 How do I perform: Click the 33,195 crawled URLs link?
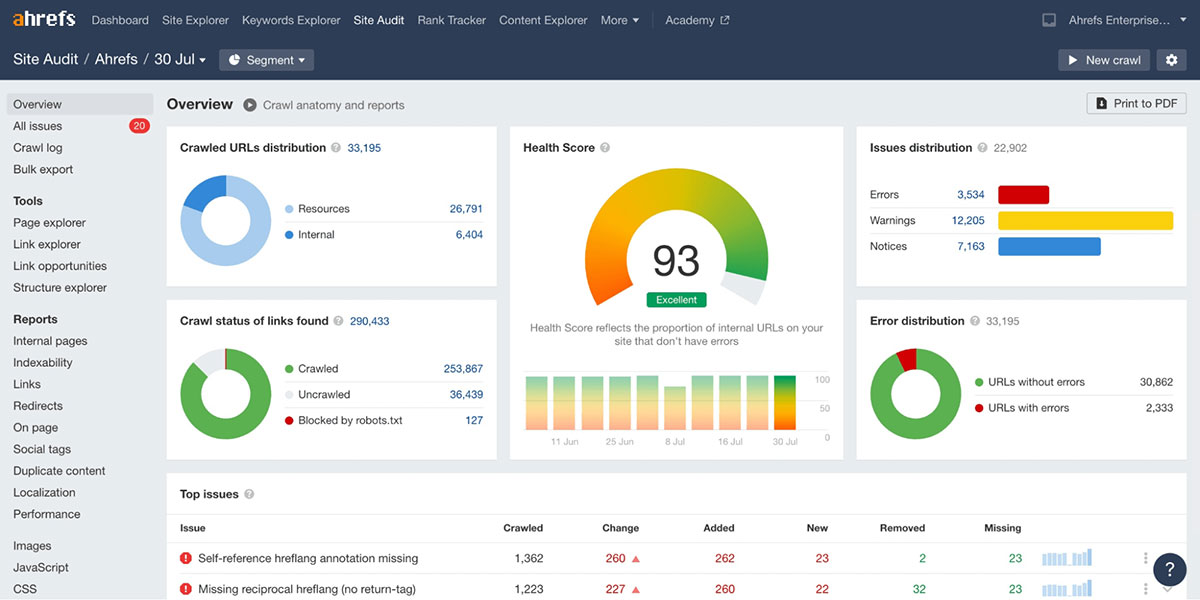point(363,147)
